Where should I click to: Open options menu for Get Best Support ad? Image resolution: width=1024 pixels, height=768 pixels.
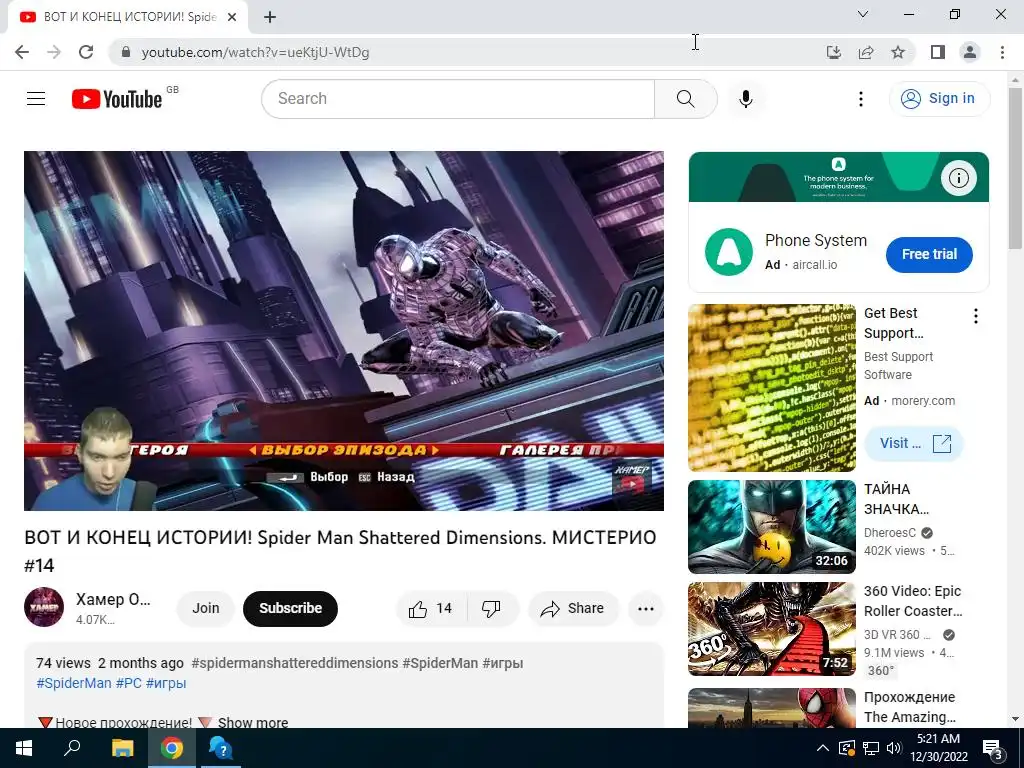pyautogui.click(x=976, y=317)
